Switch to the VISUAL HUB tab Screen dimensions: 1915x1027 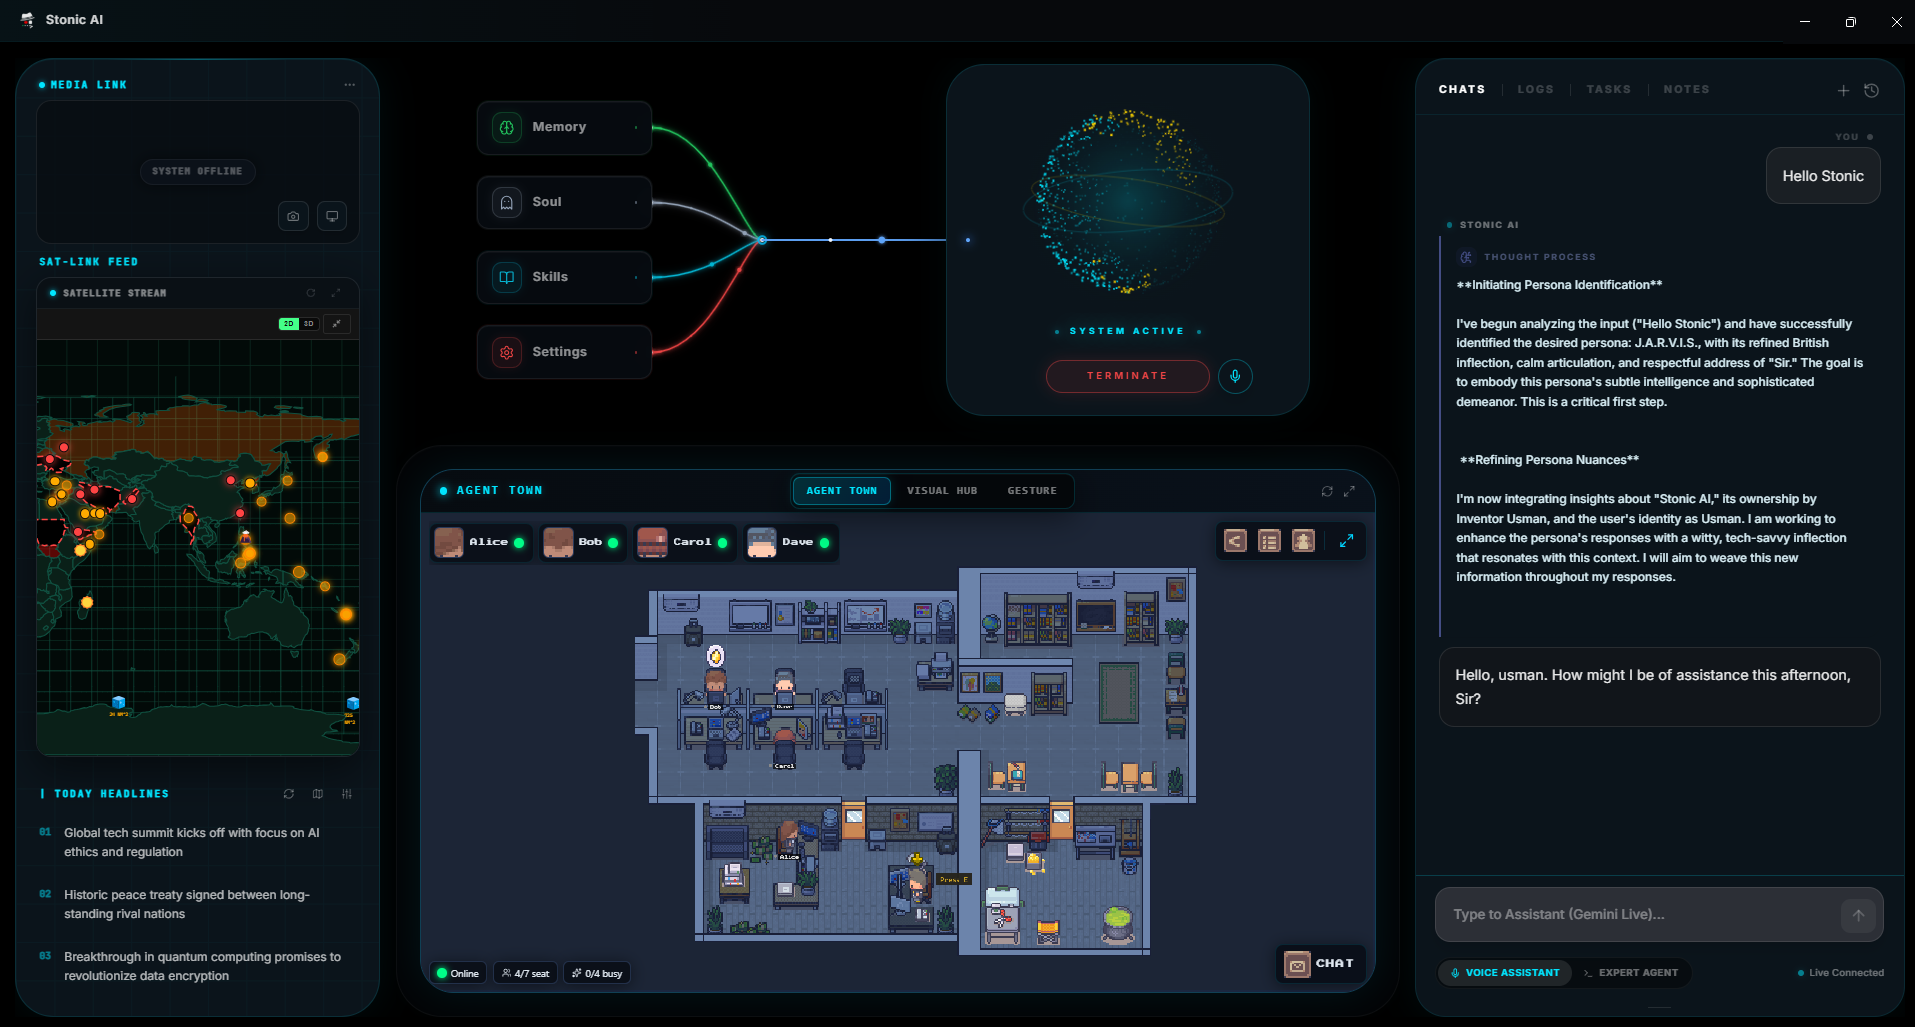pyautogui.click(x=941, y=491)
